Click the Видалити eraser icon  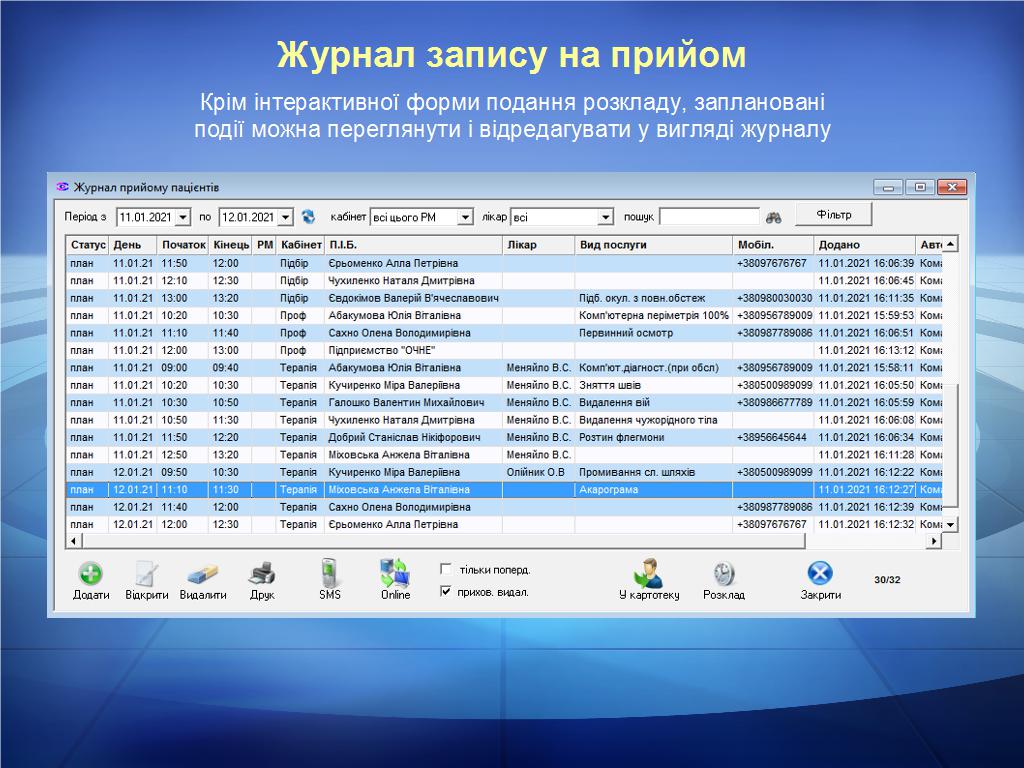(203, 574)
